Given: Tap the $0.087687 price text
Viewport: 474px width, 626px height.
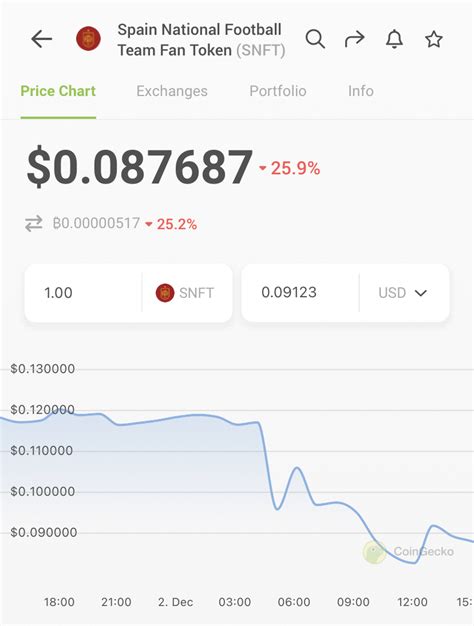Looking at the screenshot, I should point(140,167).
